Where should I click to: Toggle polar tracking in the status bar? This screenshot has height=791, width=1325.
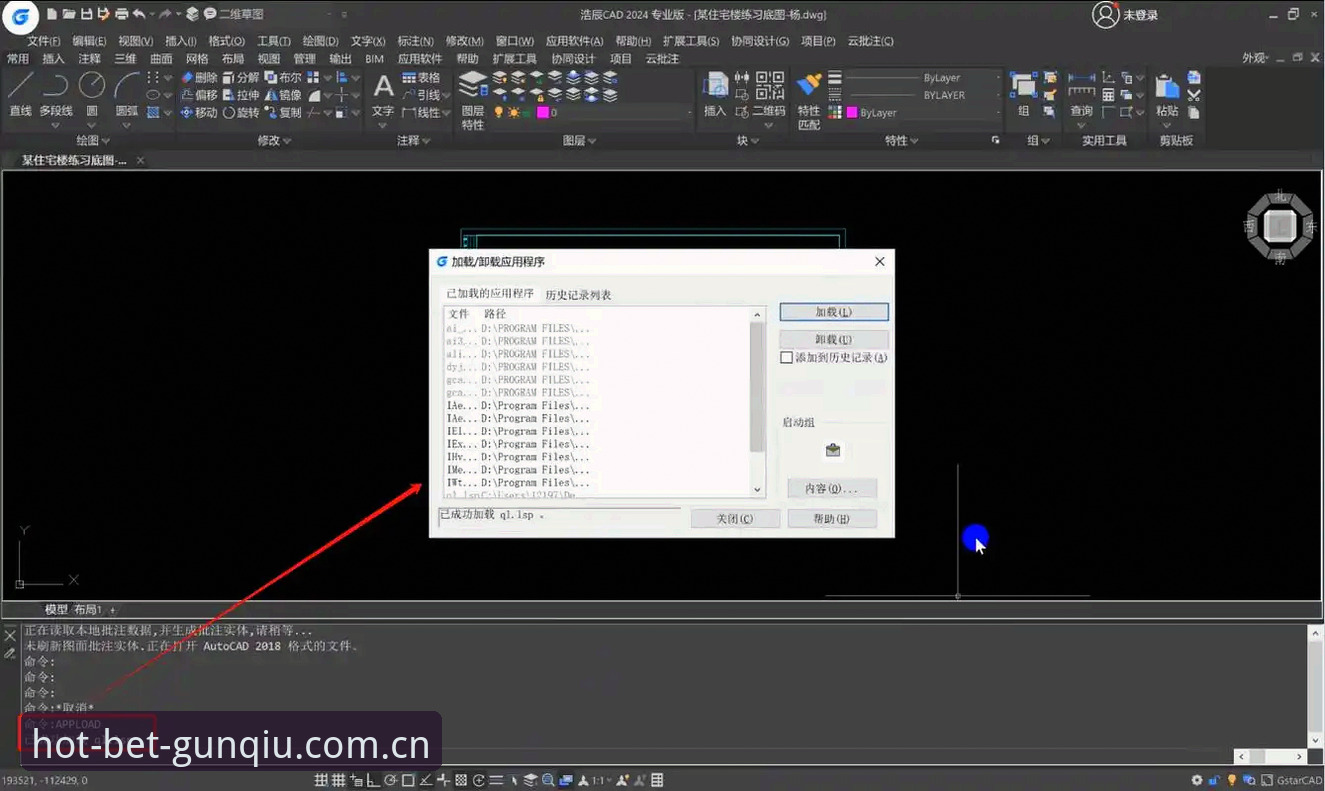click(x=391, y=780)
